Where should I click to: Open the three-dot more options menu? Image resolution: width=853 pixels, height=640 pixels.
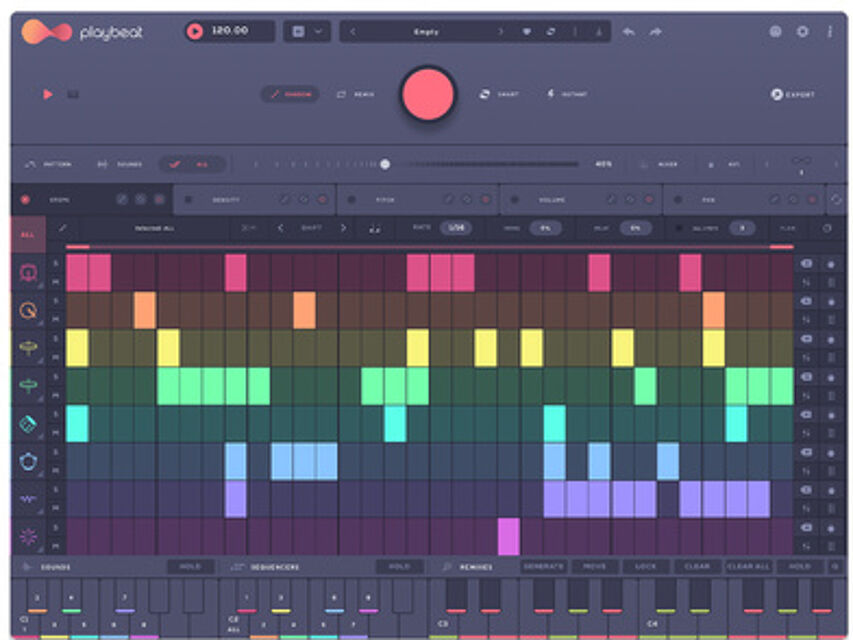pos(829,32)
